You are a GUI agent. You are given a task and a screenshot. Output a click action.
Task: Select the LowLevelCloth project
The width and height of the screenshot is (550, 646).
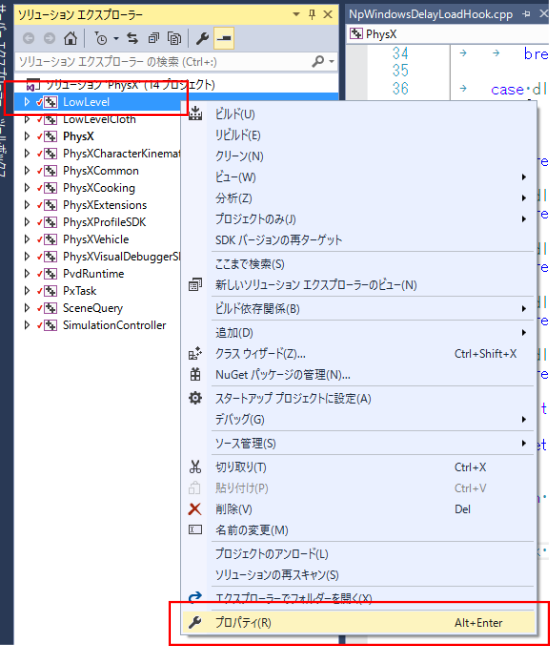click(x=99, y=119)
